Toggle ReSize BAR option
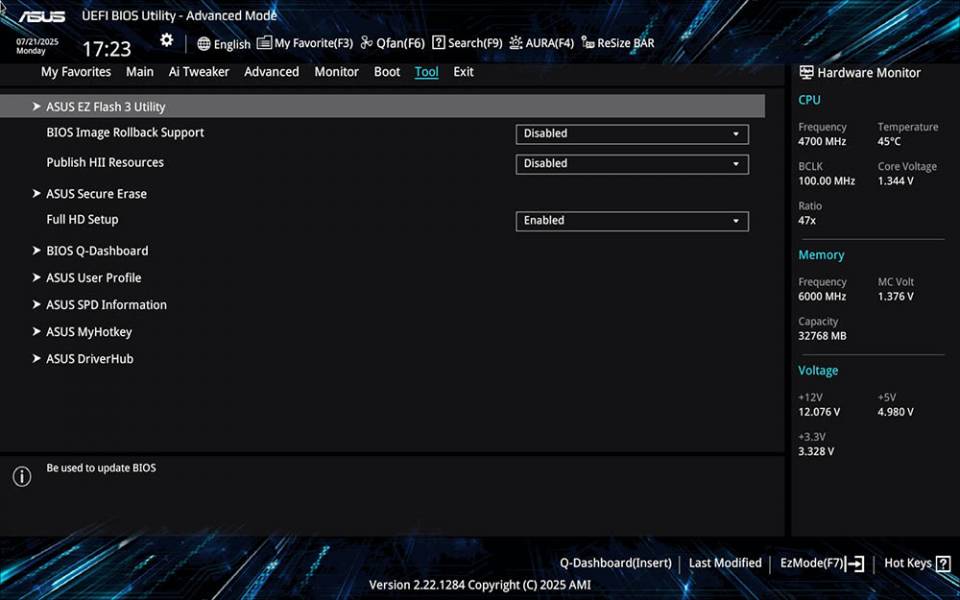The width and height of the screenshot is (960, 600). (x=618, y=43)
